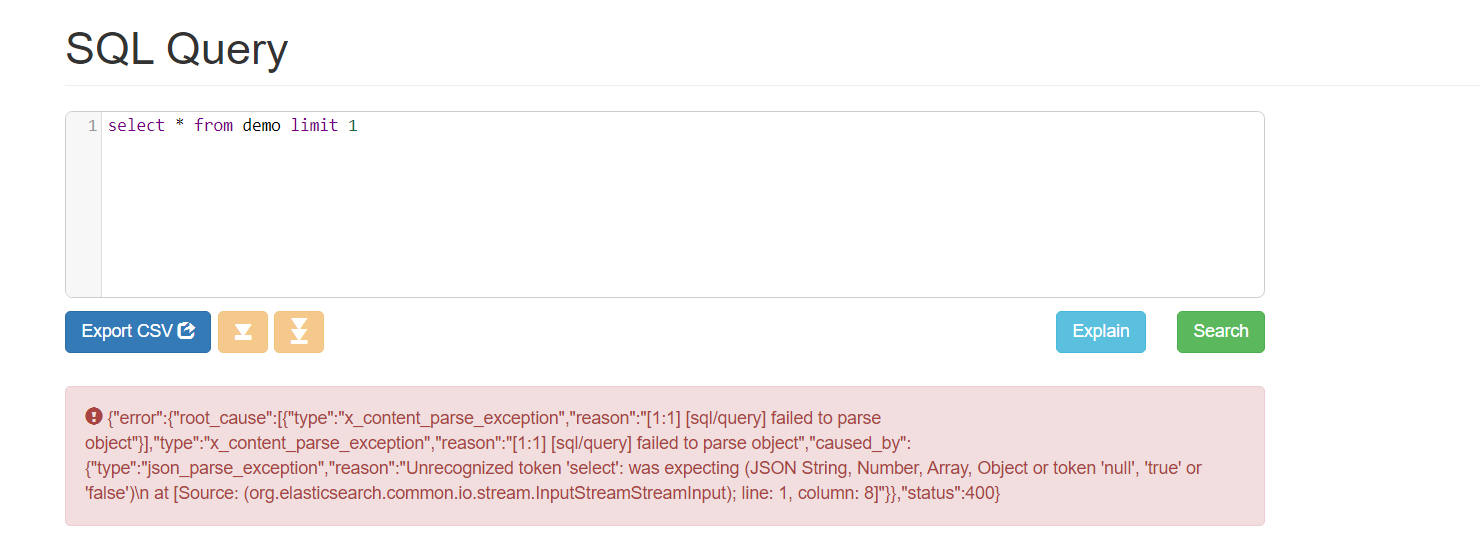The width and height of the screenshot is (1480, 541).
Task: Click the blue Explain button
Action: click(1100, 332)
